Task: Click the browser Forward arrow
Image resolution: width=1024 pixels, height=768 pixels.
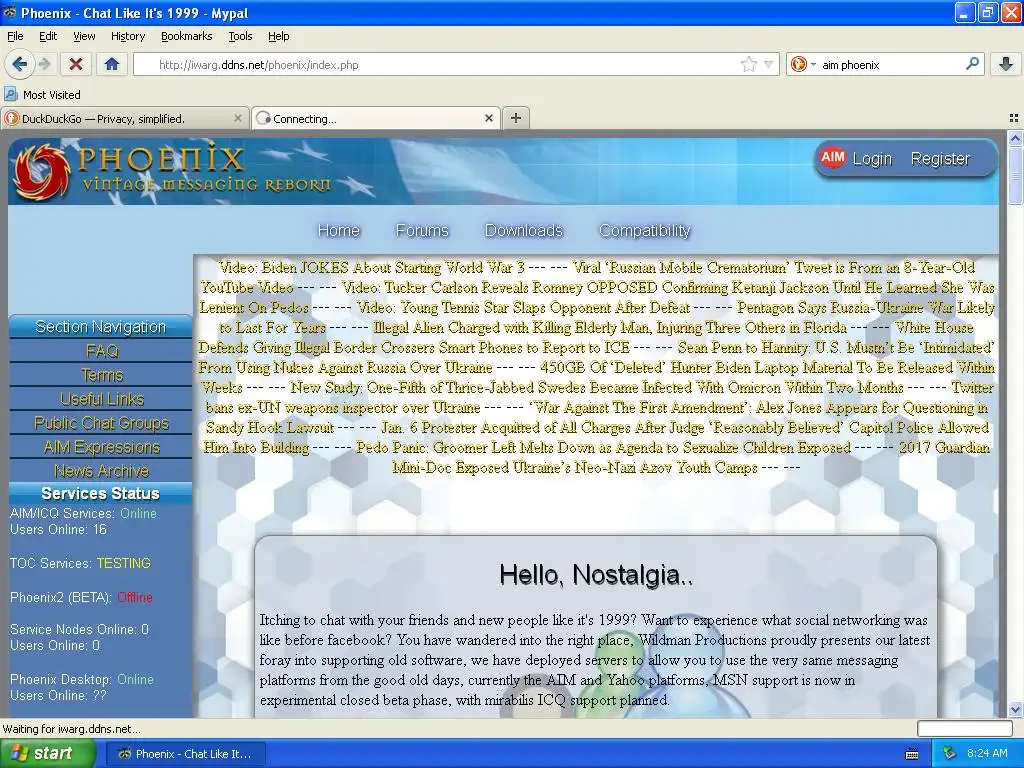Action: tap(44, 64)
